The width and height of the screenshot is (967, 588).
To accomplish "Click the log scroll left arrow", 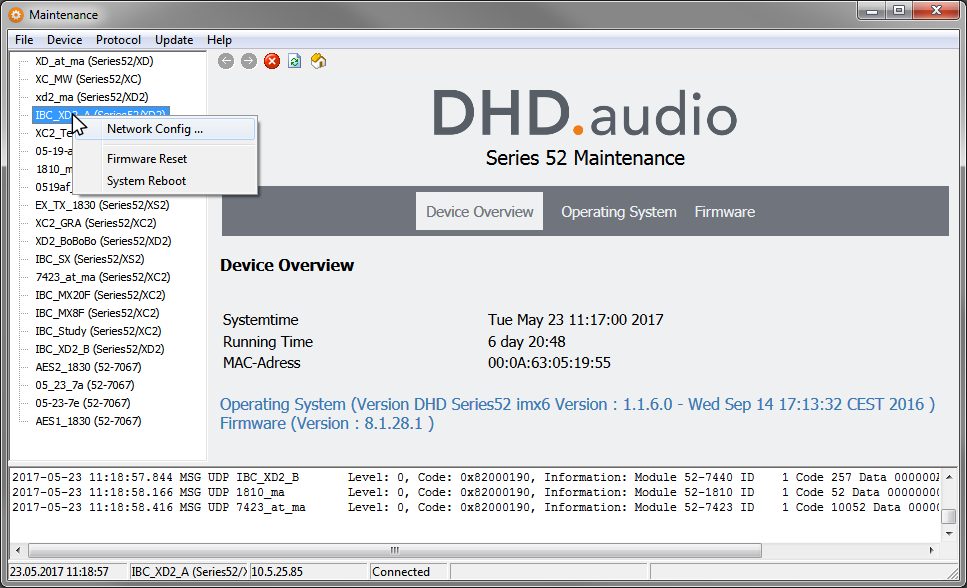I will tap(18, 550).
